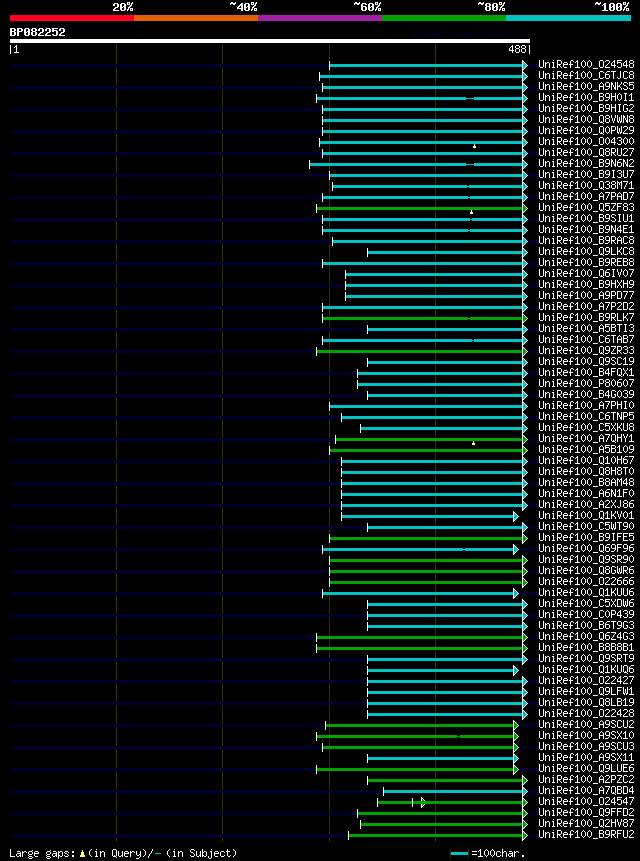This screenshot has height=861, width=640.
Task: Open hit UniRef100_O24548
Action: click(586, 65)
